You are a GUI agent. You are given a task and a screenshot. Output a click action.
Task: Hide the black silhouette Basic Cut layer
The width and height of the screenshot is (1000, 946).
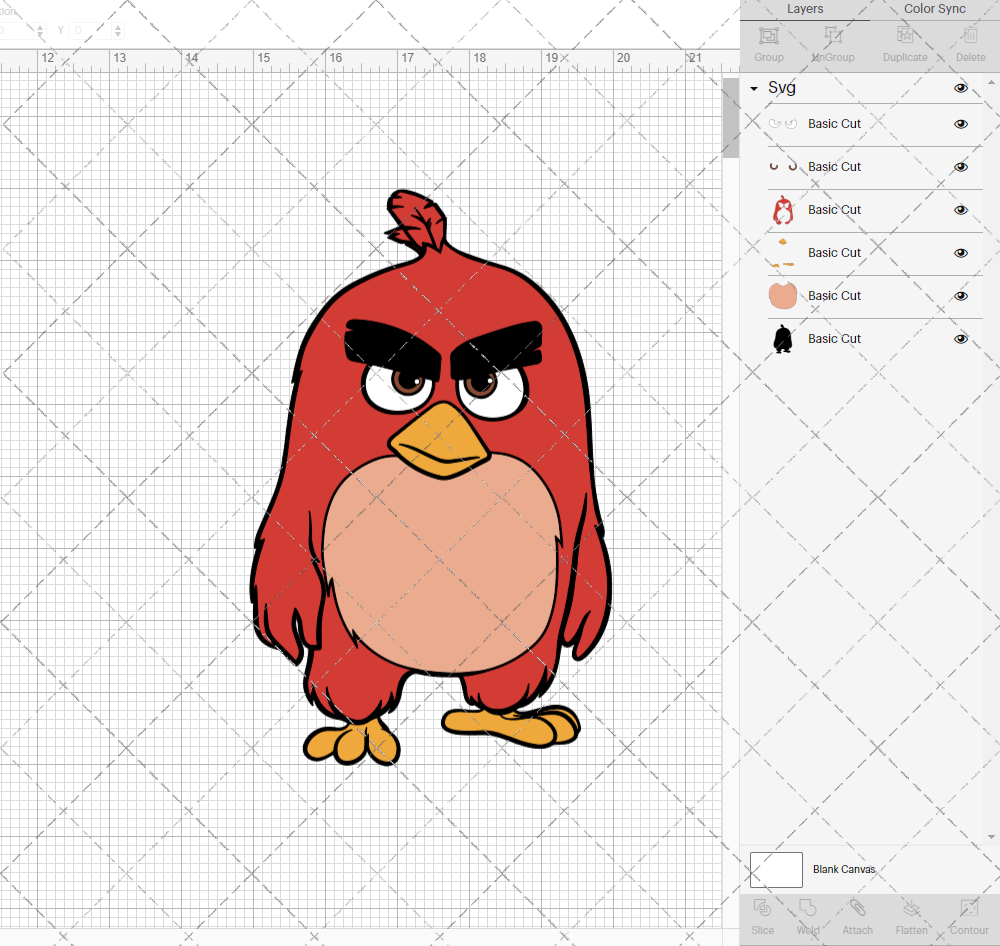pos(960,339)
